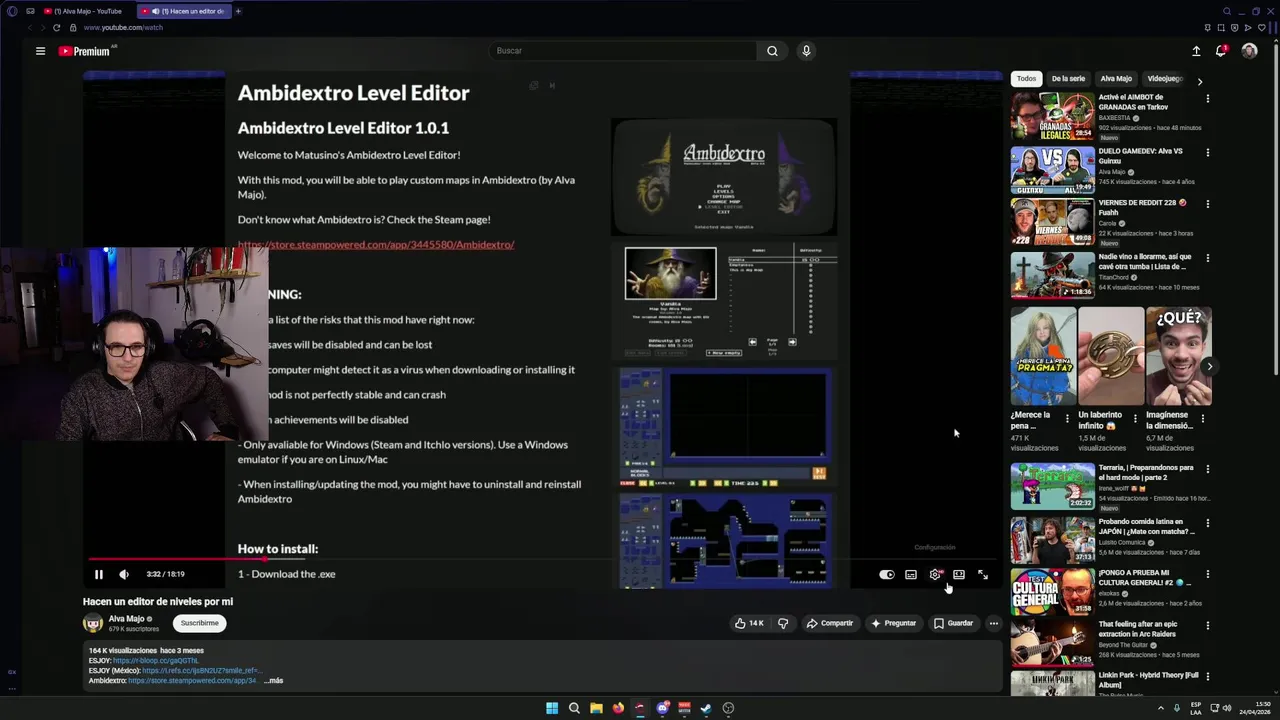Open Windows taskbar search
The width and height of the screenshot is (1280, 720).
[x=574, y=708]
